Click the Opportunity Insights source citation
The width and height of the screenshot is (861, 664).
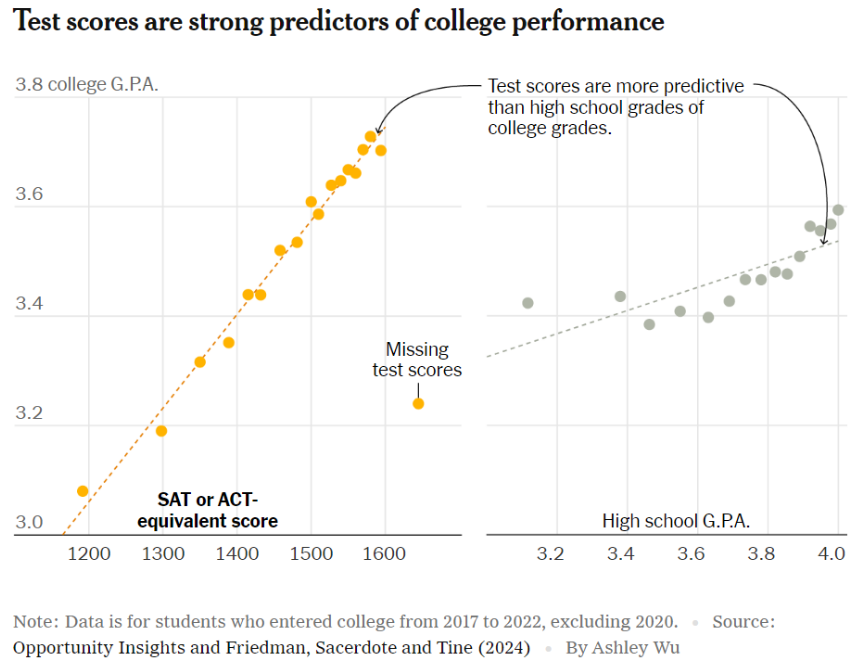point(271,648)
